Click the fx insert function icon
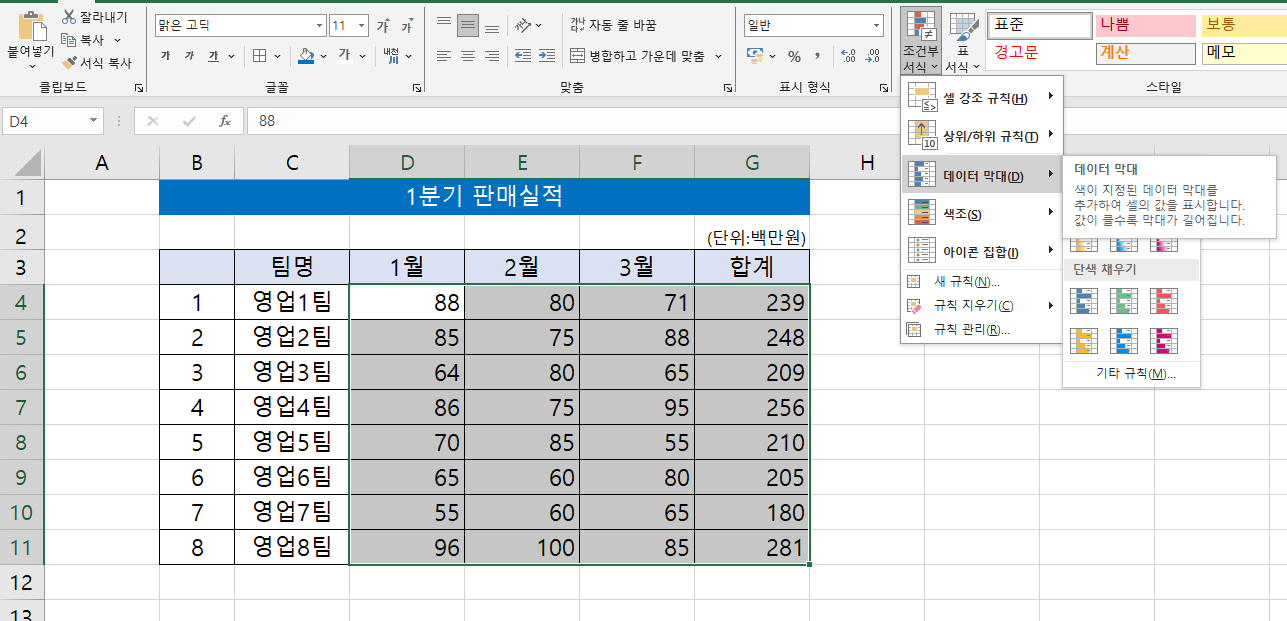The image size is (1287, 621). 225,121
